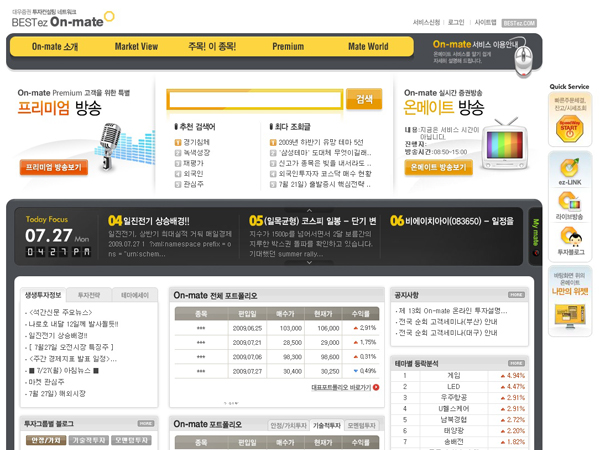Screen dimensions: 600x450
Task: Click the 온메이트 방송보기 button
Action: coord(439,168)
